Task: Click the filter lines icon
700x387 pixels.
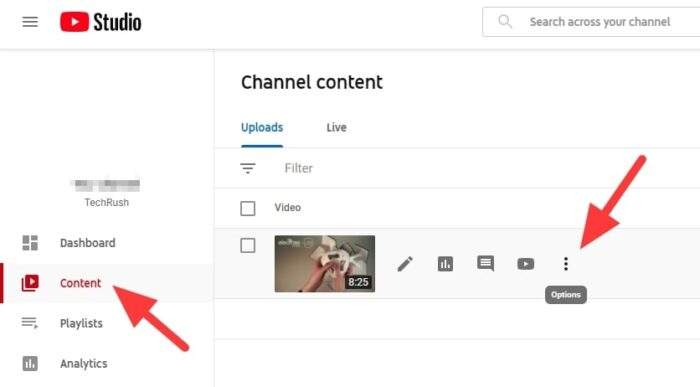Action: point(248,168)
